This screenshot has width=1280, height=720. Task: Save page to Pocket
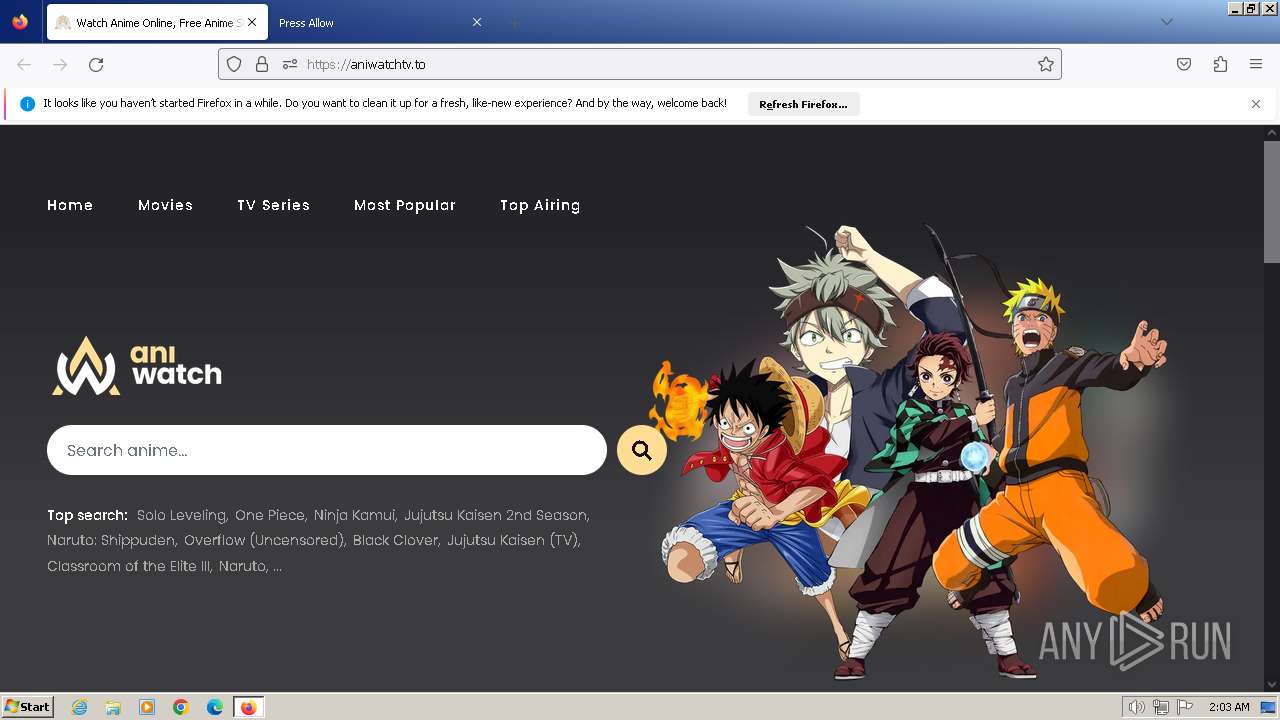pyautogui.click(x=1184, y=64)
